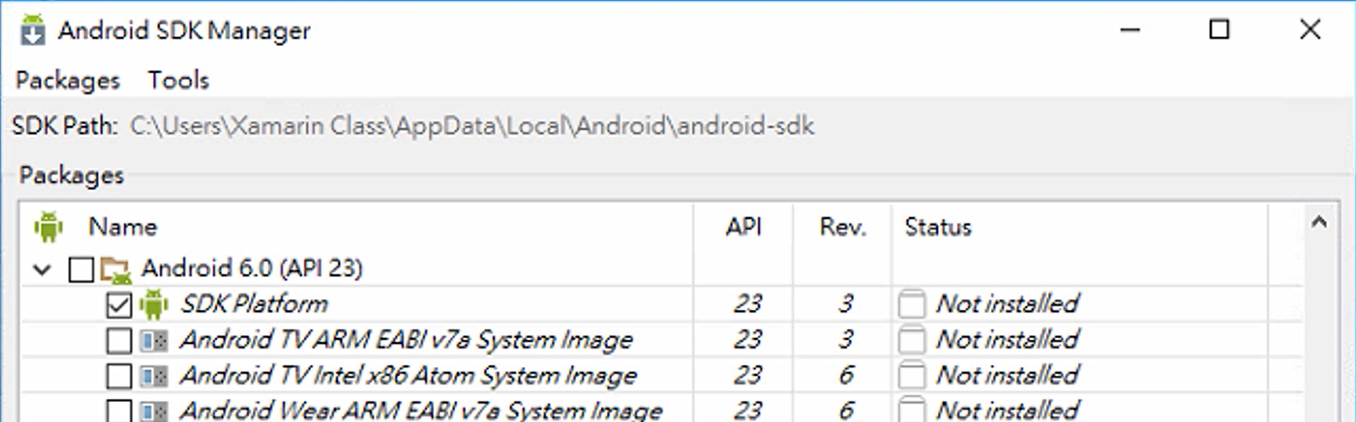Click SDK Platform not-installed status icon

pos(911,304)
